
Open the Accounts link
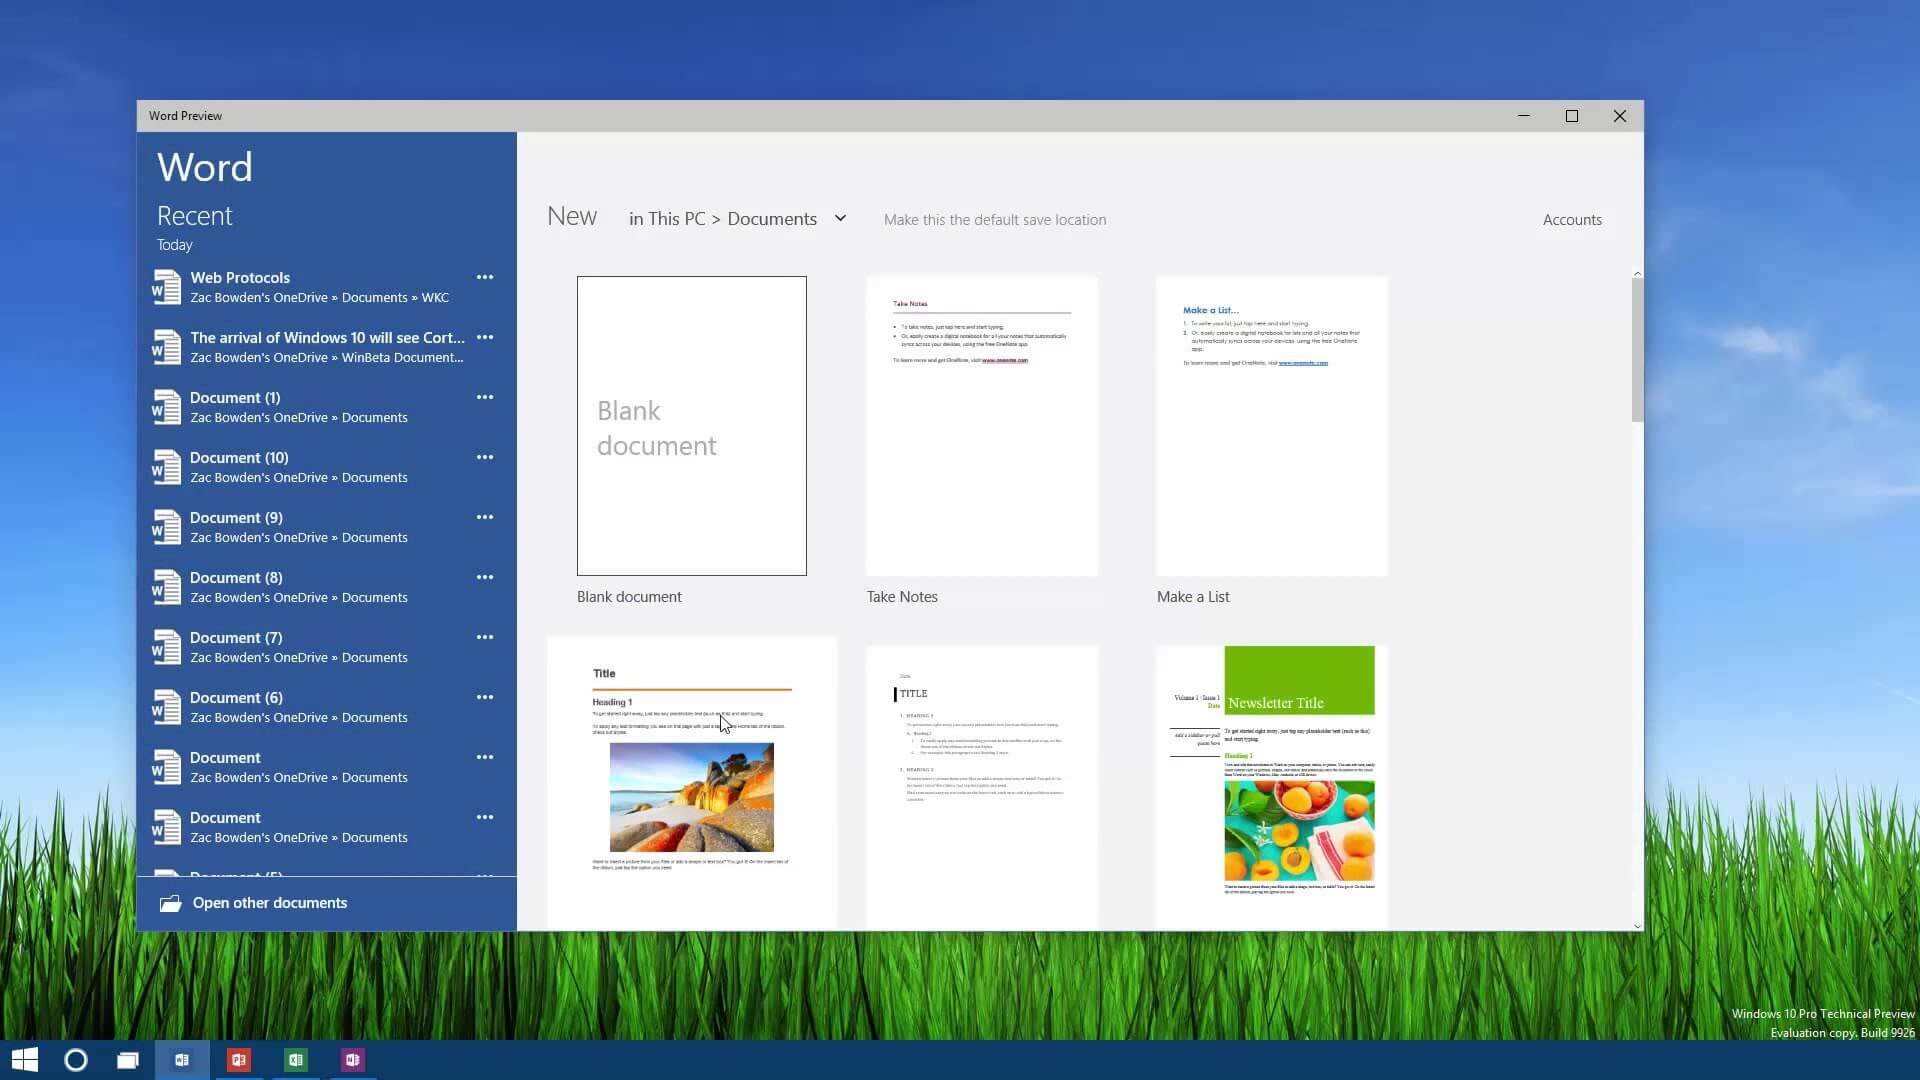(1571, 220)
